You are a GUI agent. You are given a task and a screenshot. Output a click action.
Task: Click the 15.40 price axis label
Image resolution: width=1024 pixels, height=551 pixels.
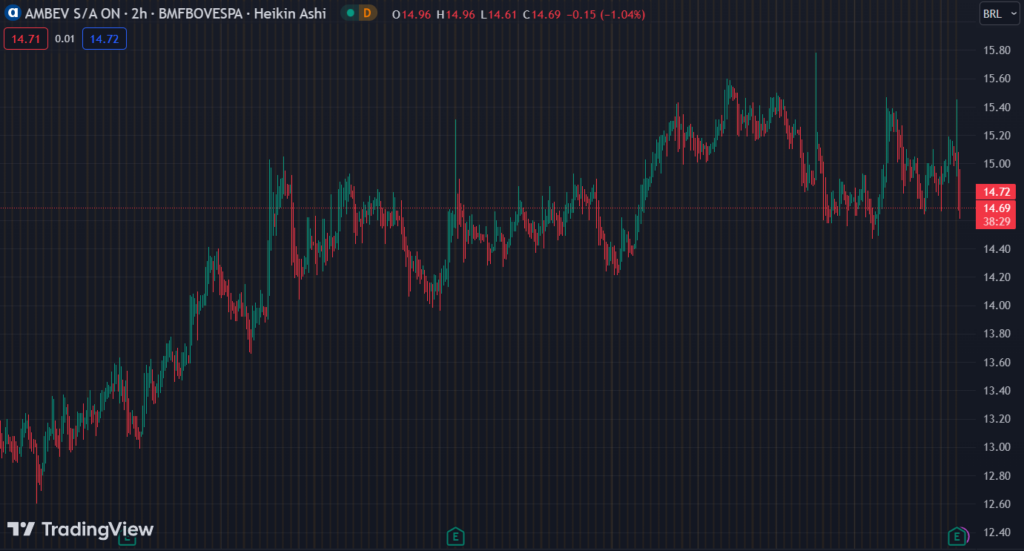[x=997, y=107]
